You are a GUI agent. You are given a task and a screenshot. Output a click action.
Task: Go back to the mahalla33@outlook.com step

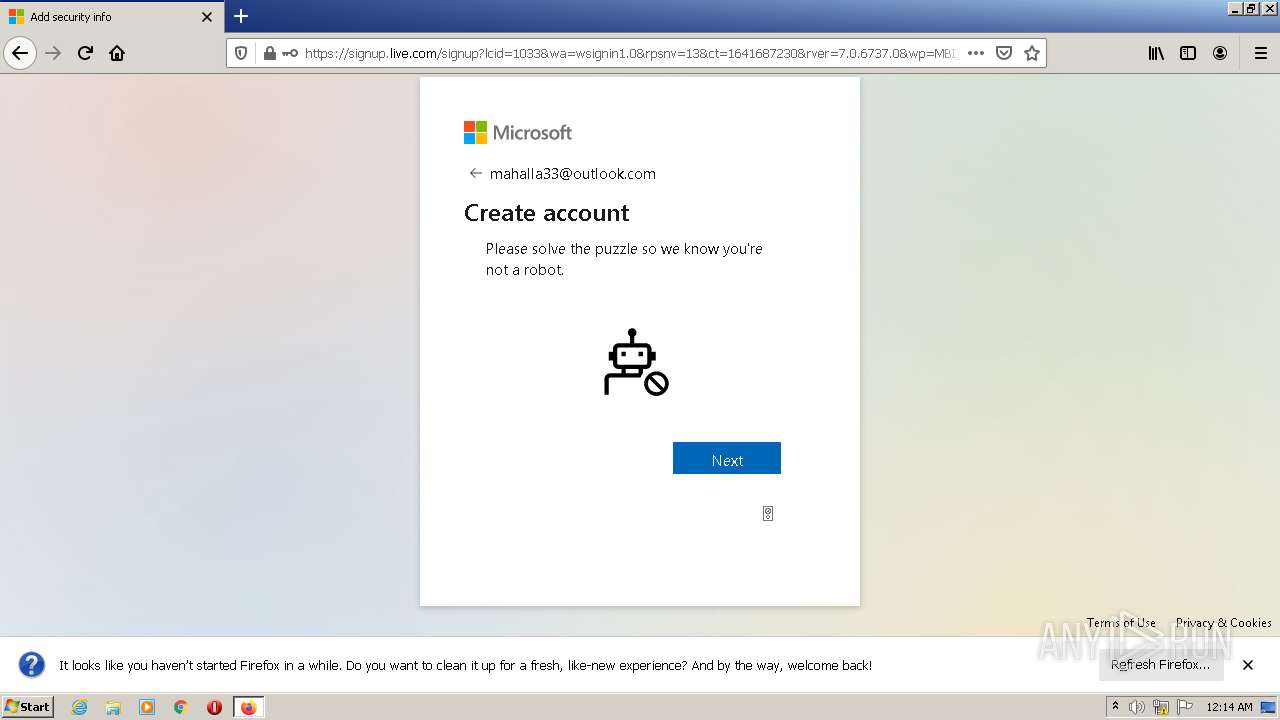click(x=476, y=173)
